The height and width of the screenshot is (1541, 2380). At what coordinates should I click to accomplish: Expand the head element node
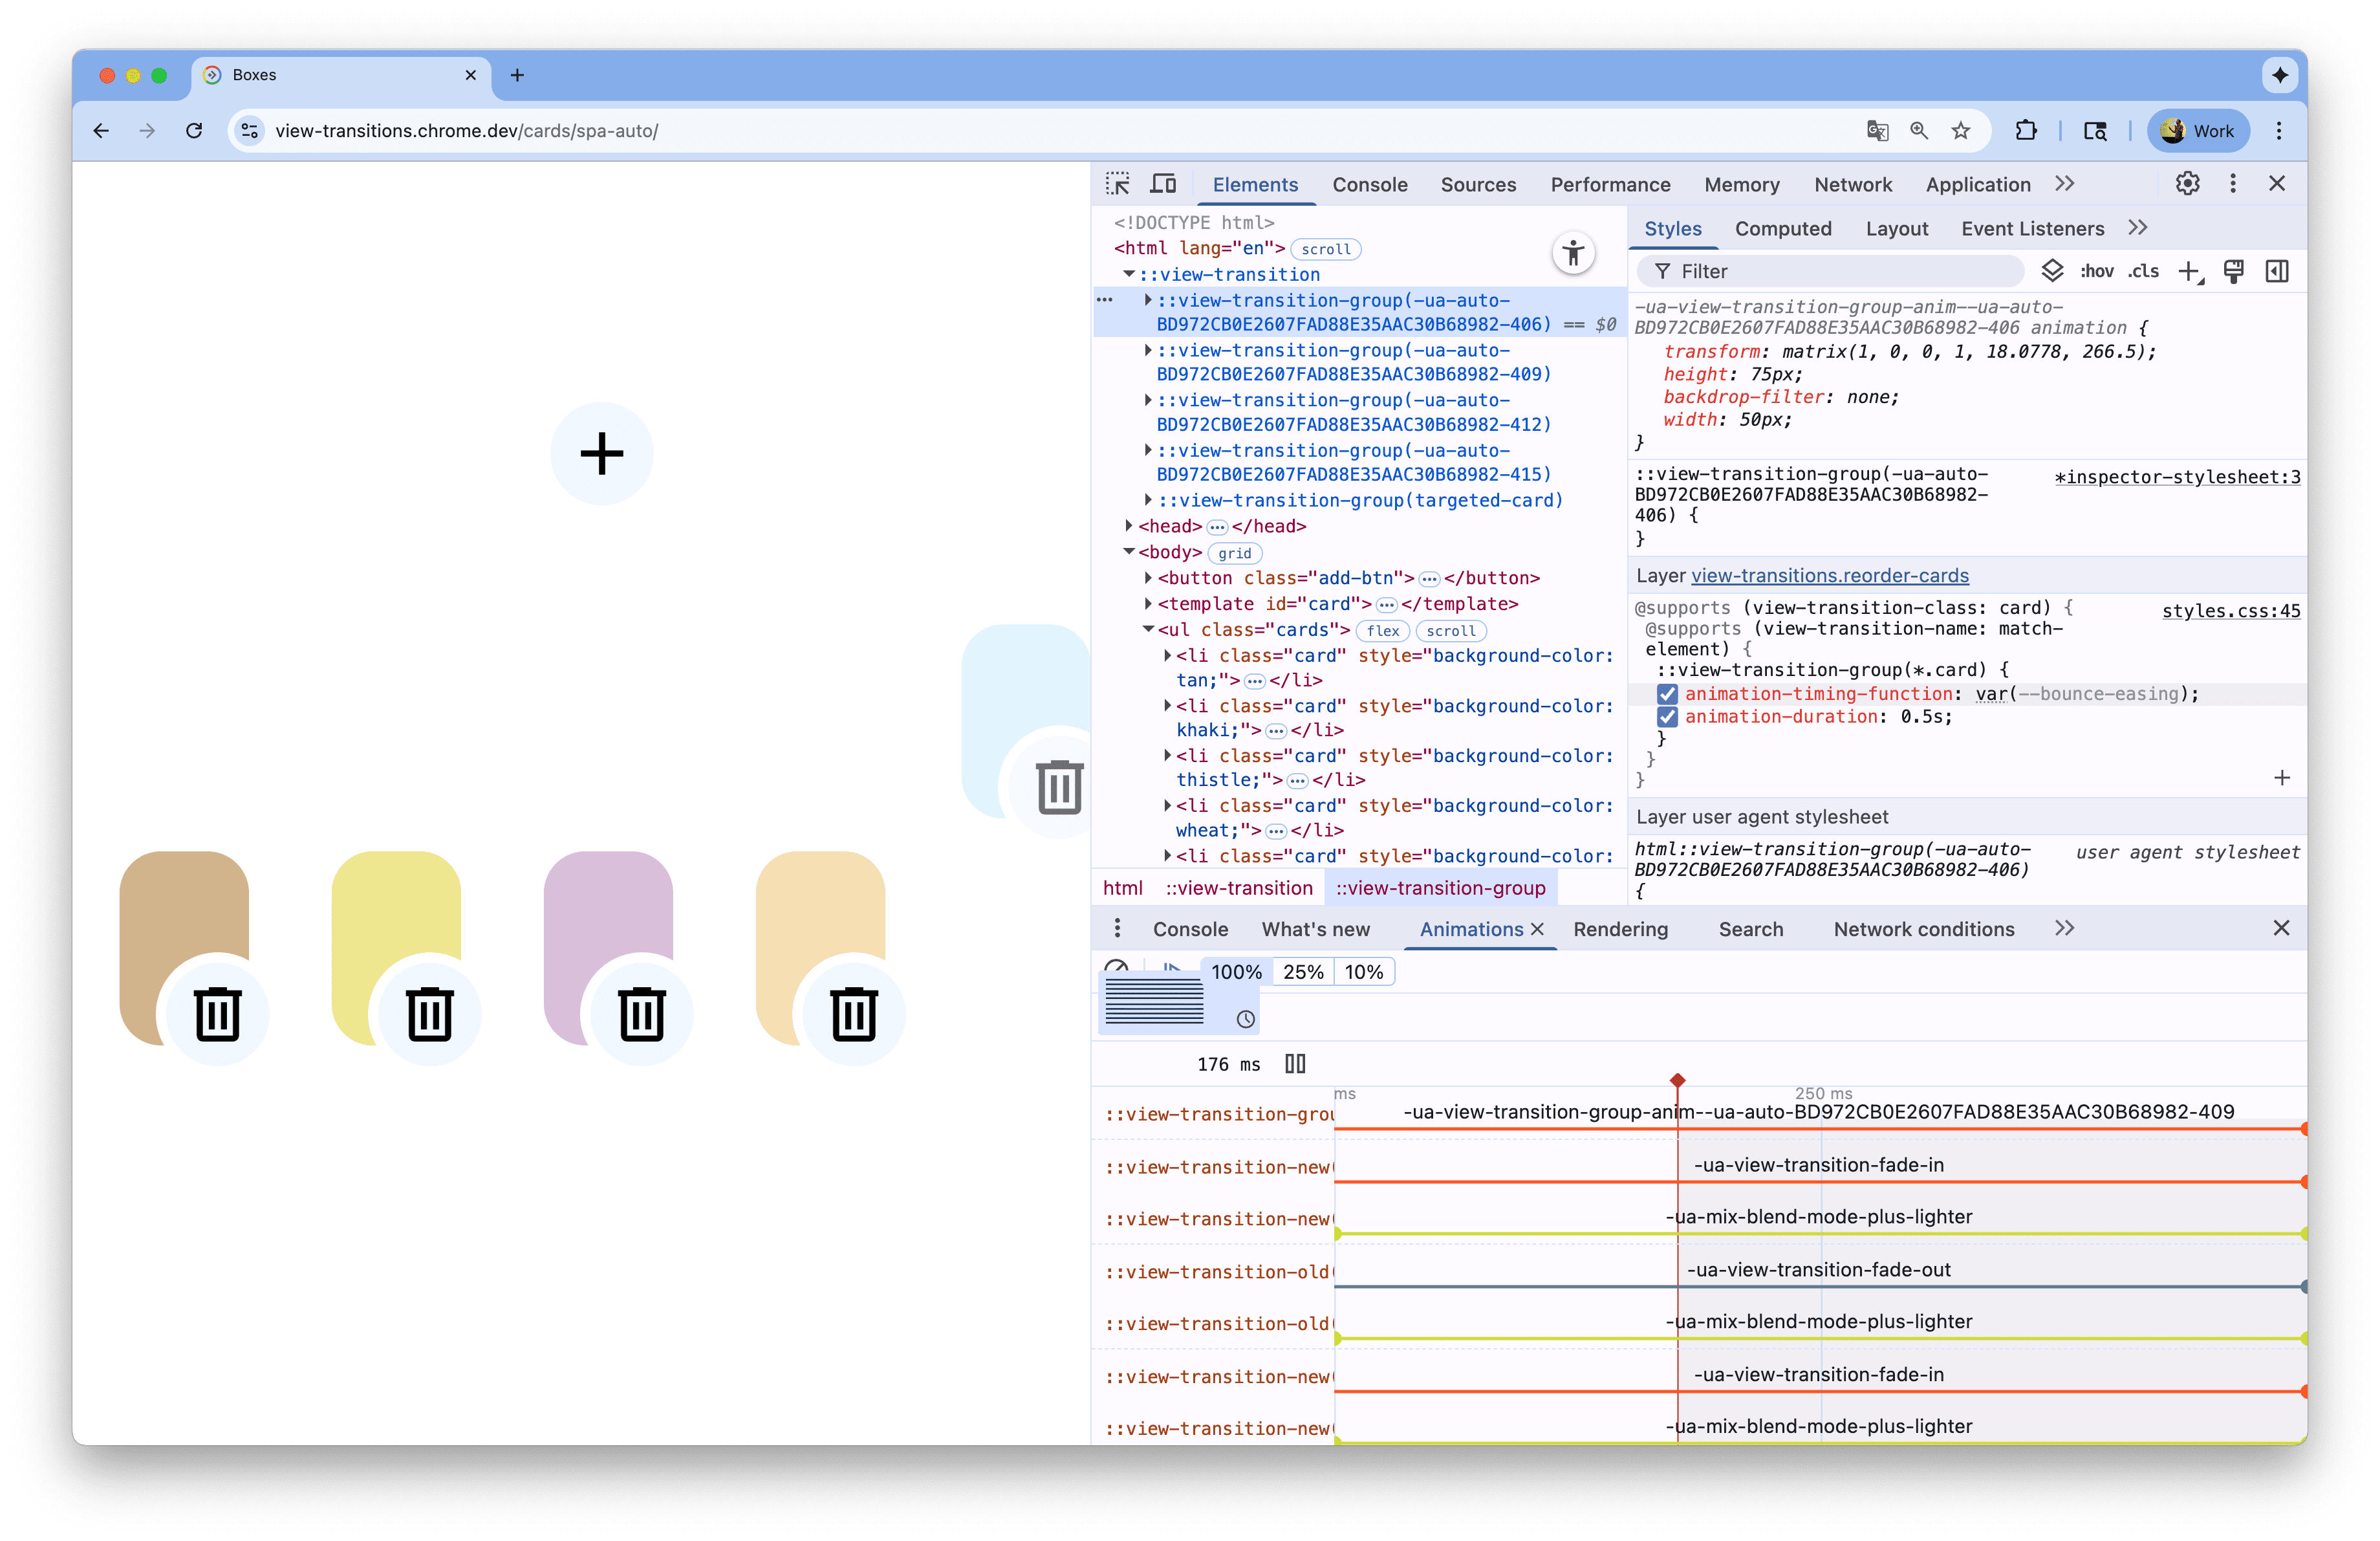pos(1129,526)
